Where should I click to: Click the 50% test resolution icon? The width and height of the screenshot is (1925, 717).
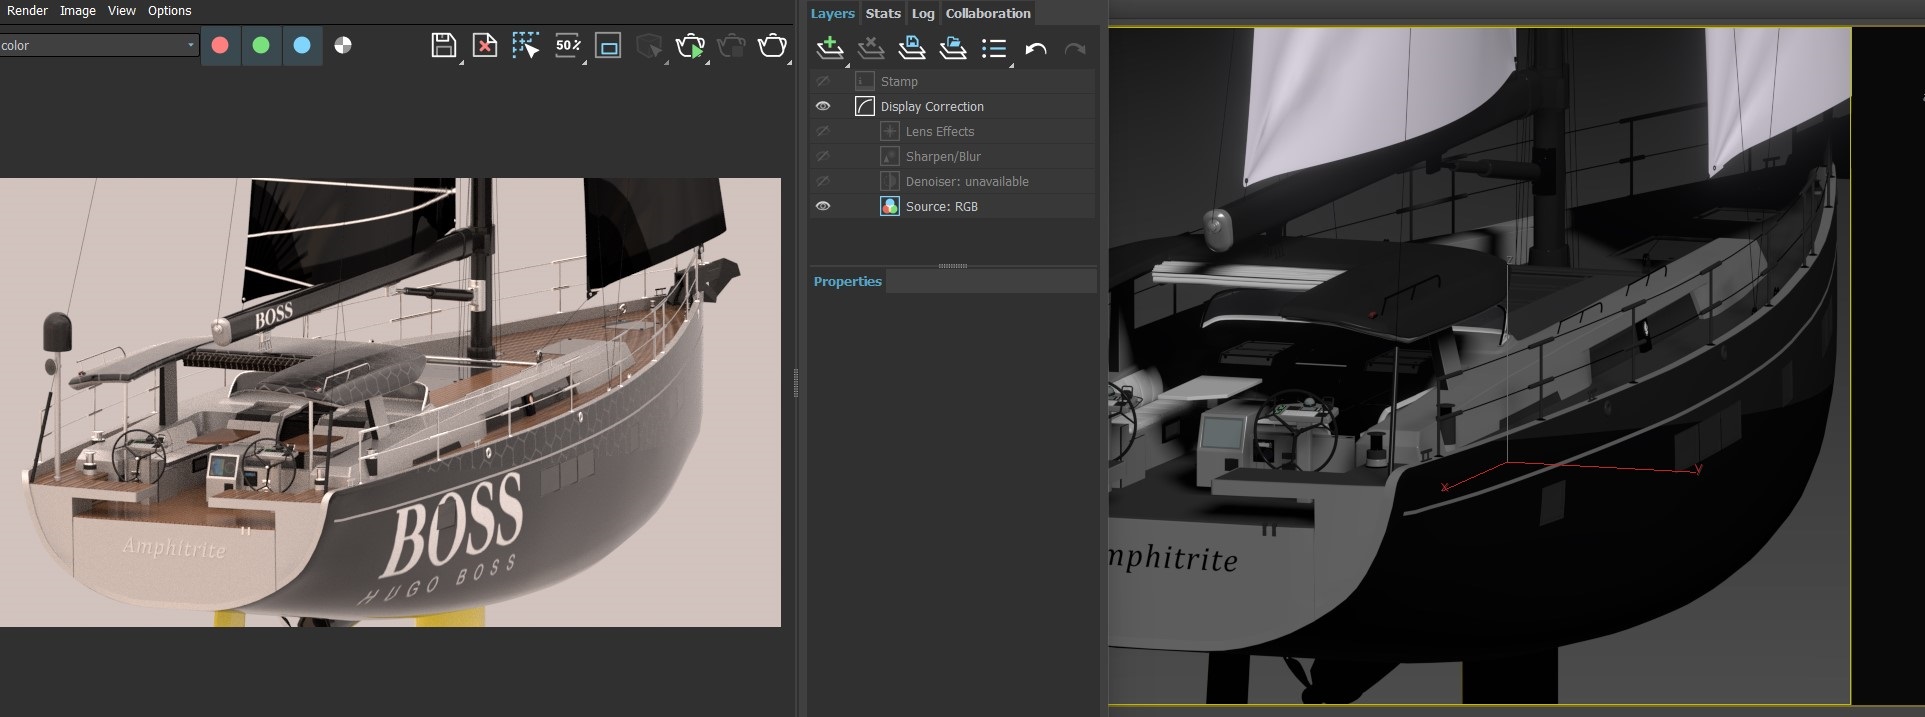tap(567, 45)
